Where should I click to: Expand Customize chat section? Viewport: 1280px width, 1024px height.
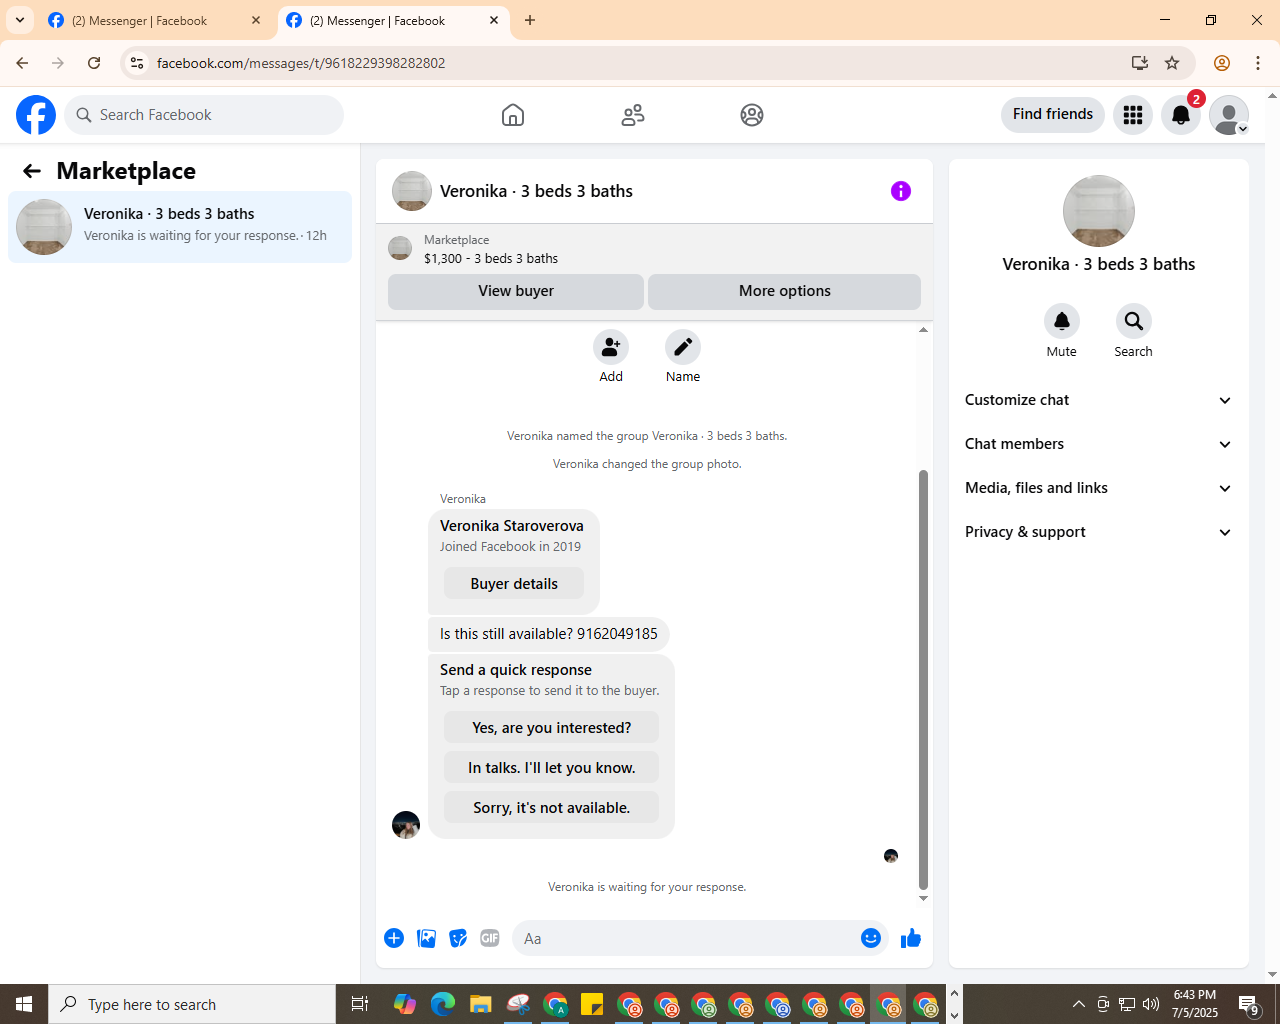coord(1099,400)
